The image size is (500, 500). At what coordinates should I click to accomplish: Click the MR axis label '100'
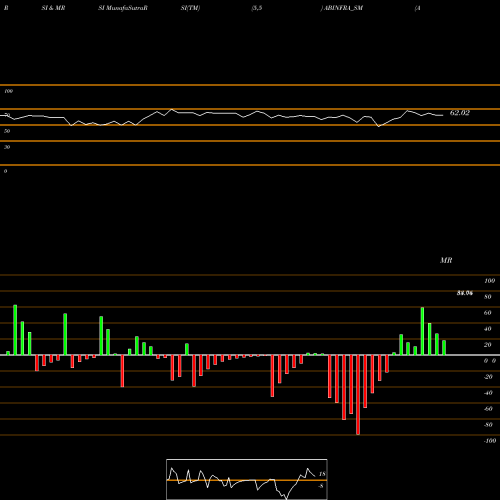(490, 281)
